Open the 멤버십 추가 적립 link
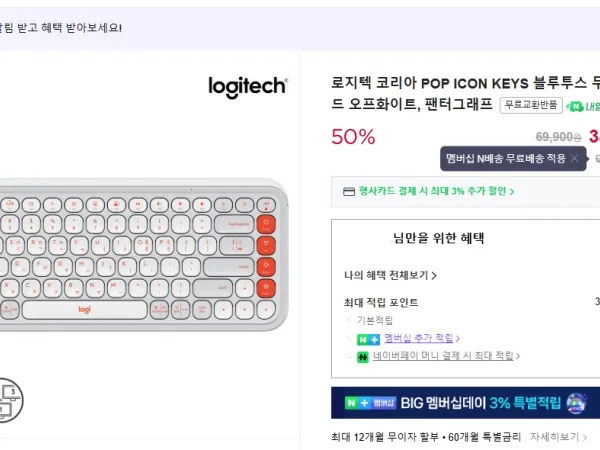Image resolution: width=600 pixels, height=450 pixels. (x=420, y=339)
